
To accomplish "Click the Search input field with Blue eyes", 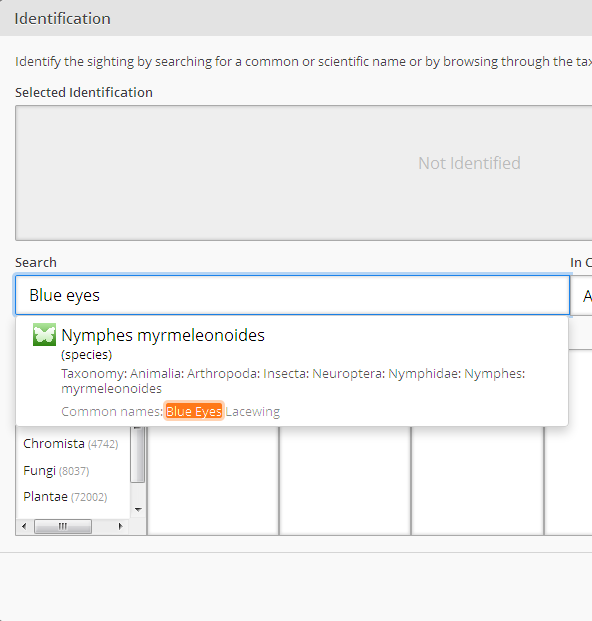I will point(292,295).
